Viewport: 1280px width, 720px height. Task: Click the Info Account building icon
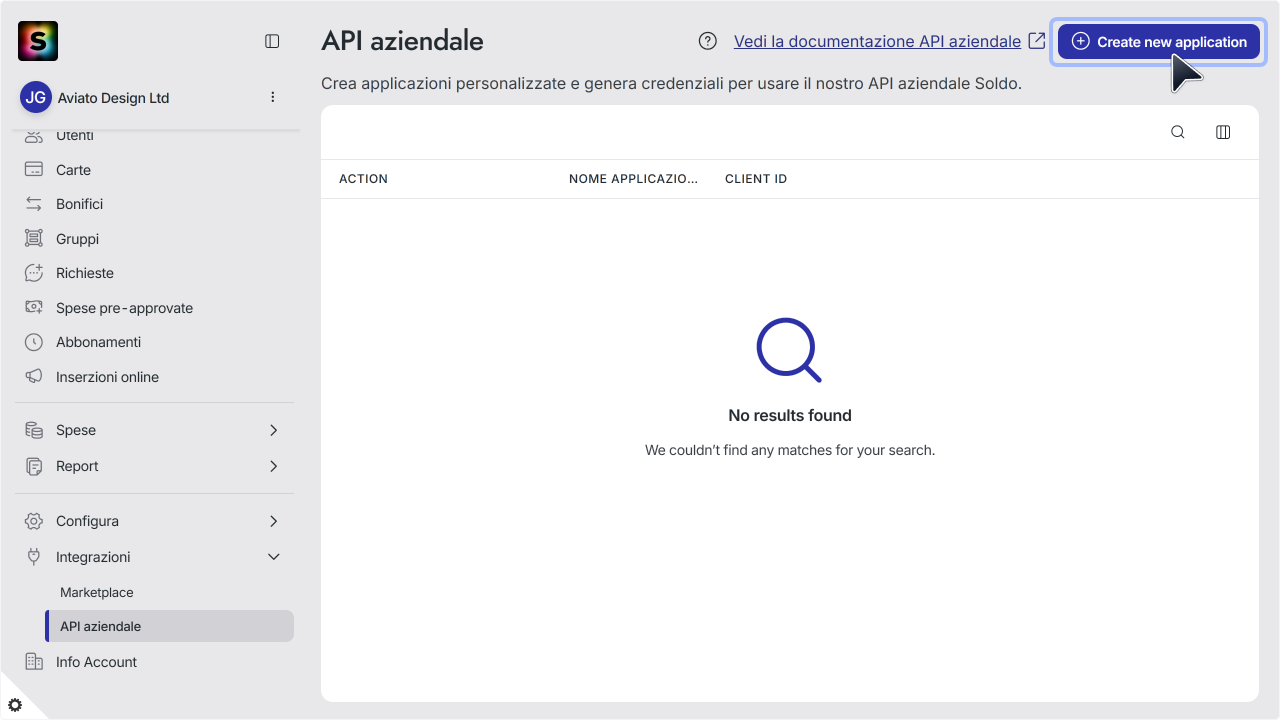pyautogui.click(x=34, y=662)
